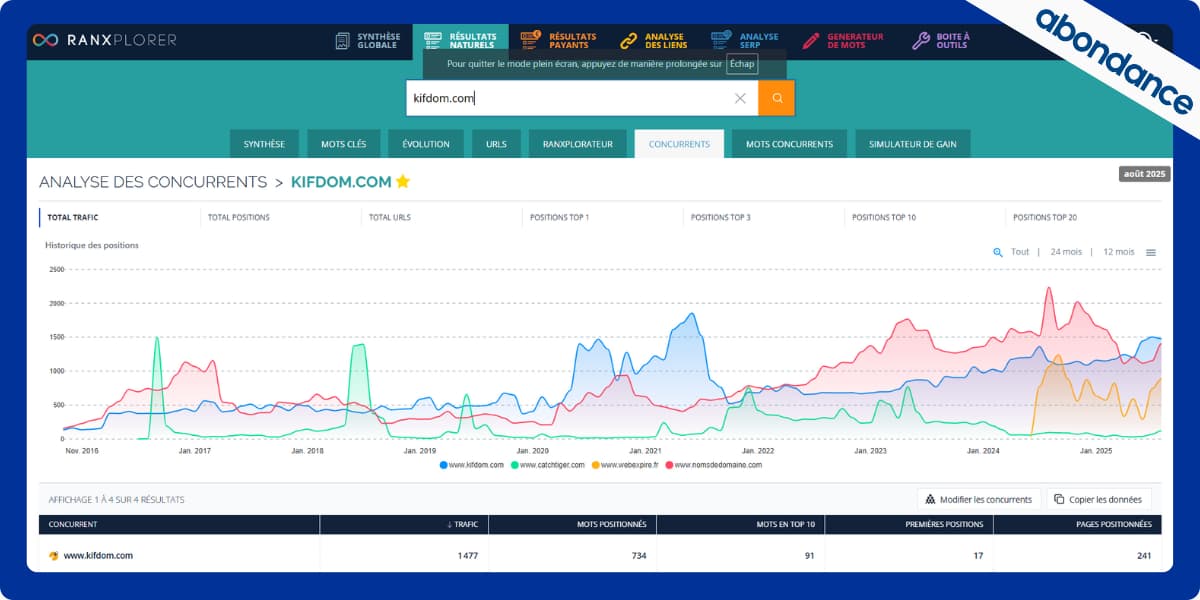Set chart range to 24 mois
1200x600 pixels.
point(1066,252)
